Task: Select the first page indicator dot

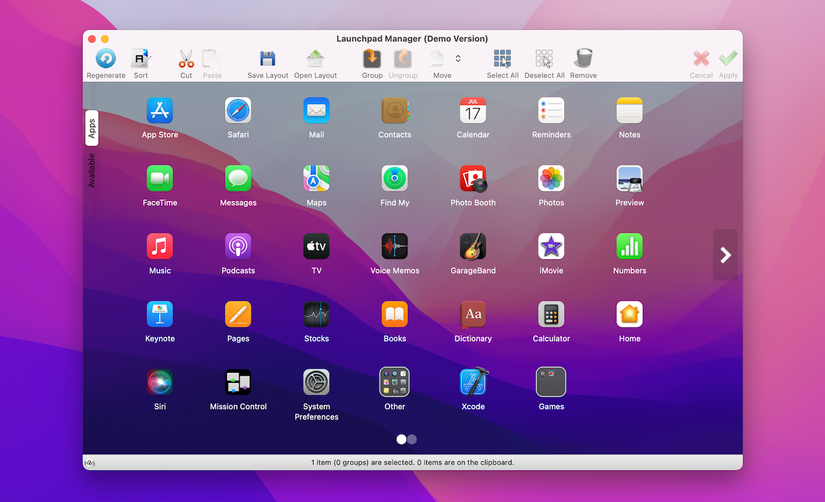Action: coord(402,439)
